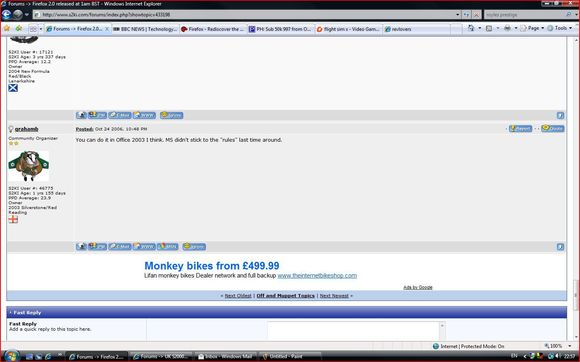The image size is (580, 362).
Task: Click the browser search box
Action: point(524,15)
